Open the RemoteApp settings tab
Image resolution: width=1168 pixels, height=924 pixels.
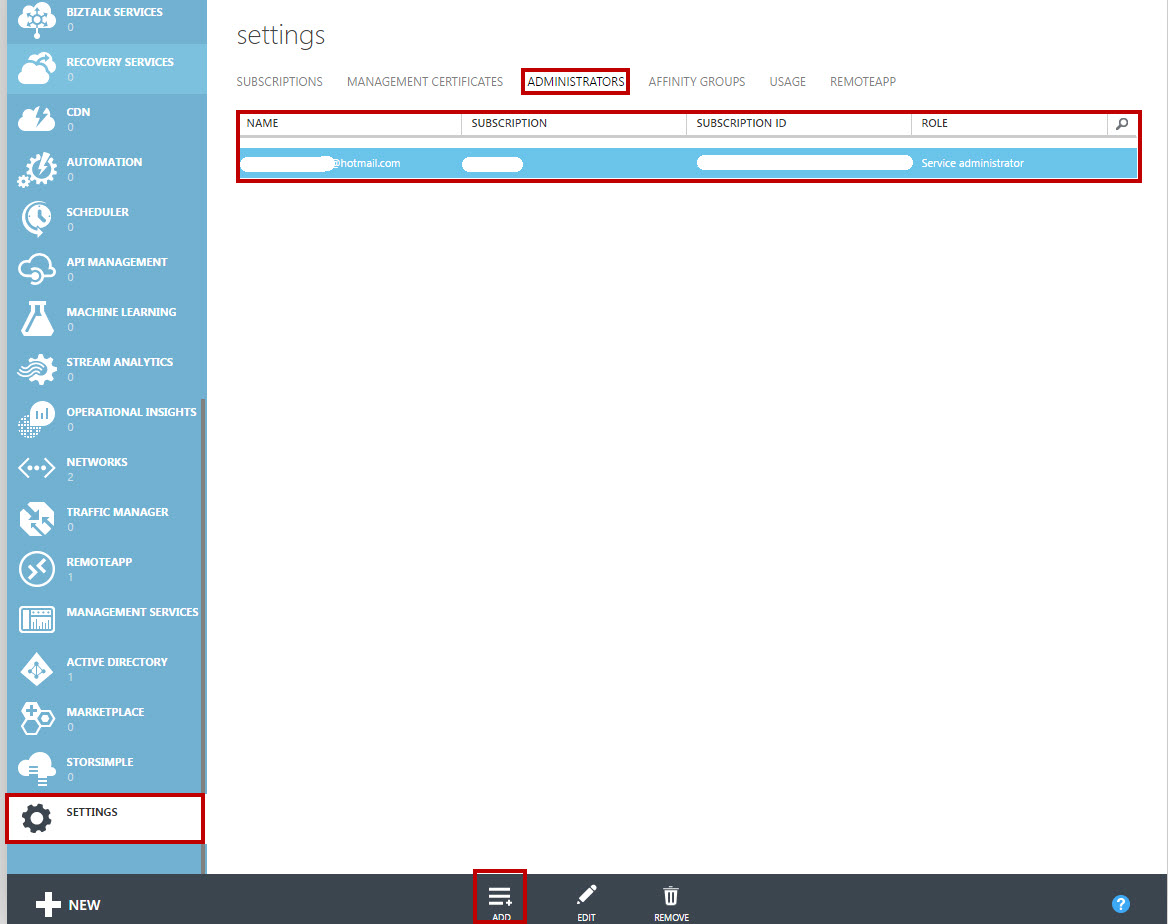863,81
